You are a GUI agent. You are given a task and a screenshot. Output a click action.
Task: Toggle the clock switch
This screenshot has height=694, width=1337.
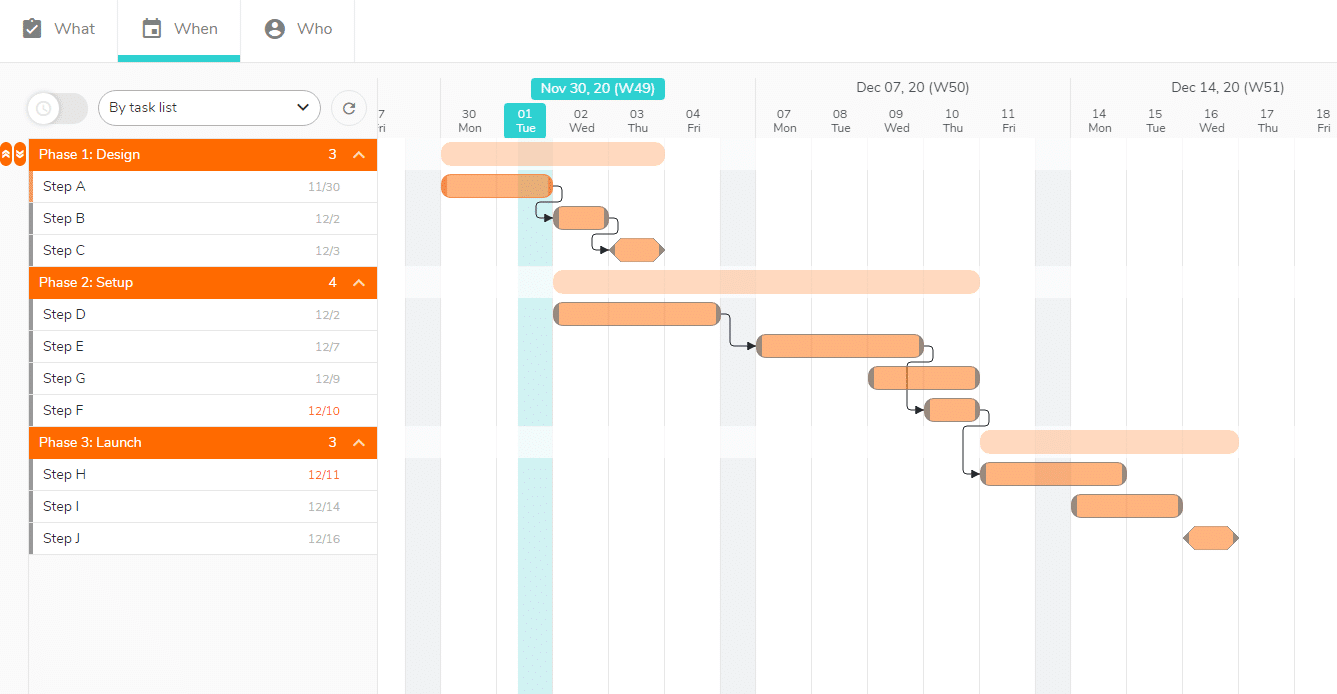tap(57, 108)
